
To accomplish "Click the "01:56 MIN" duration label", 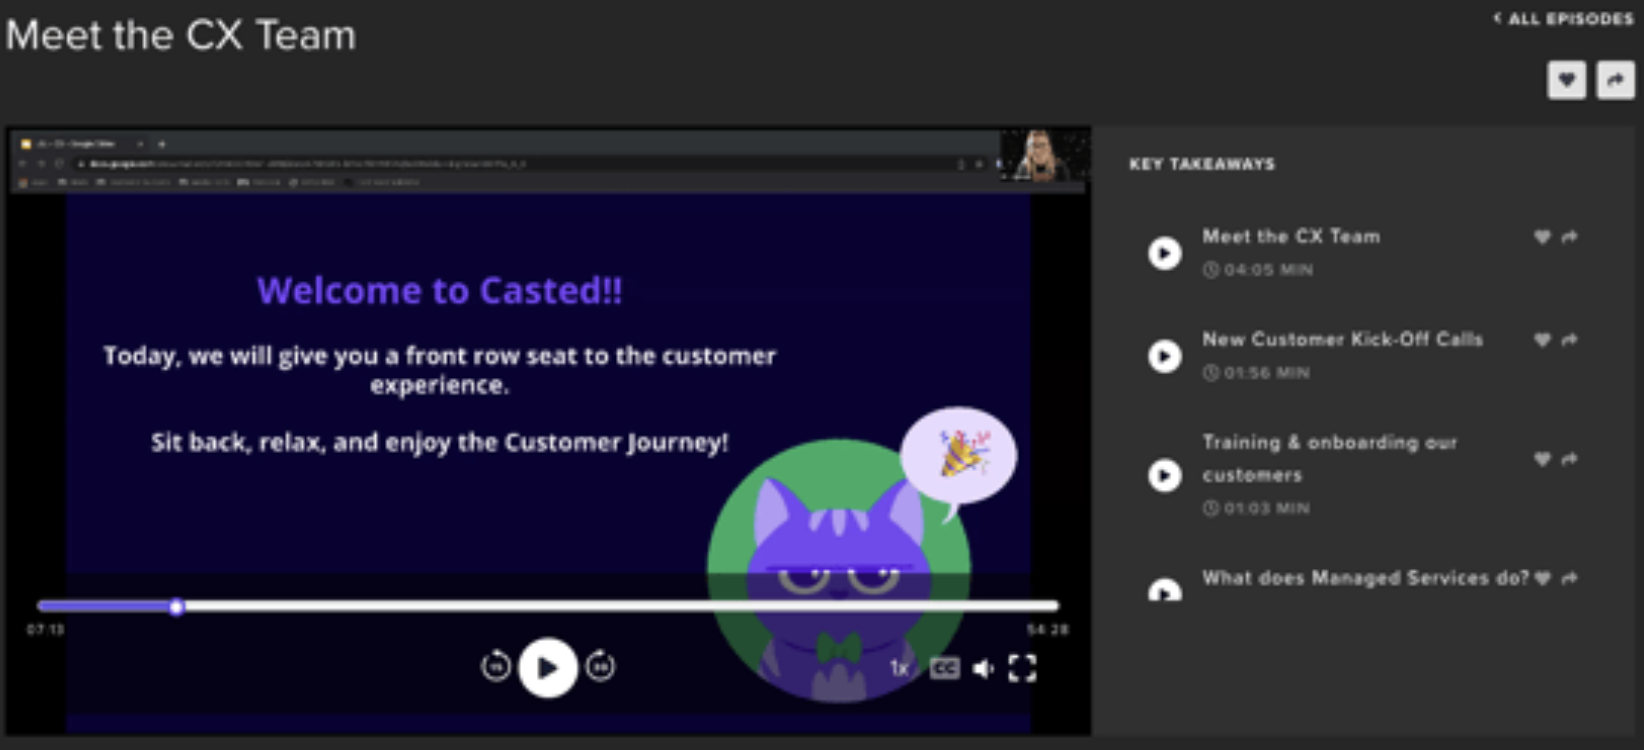I will point(1256,373).
